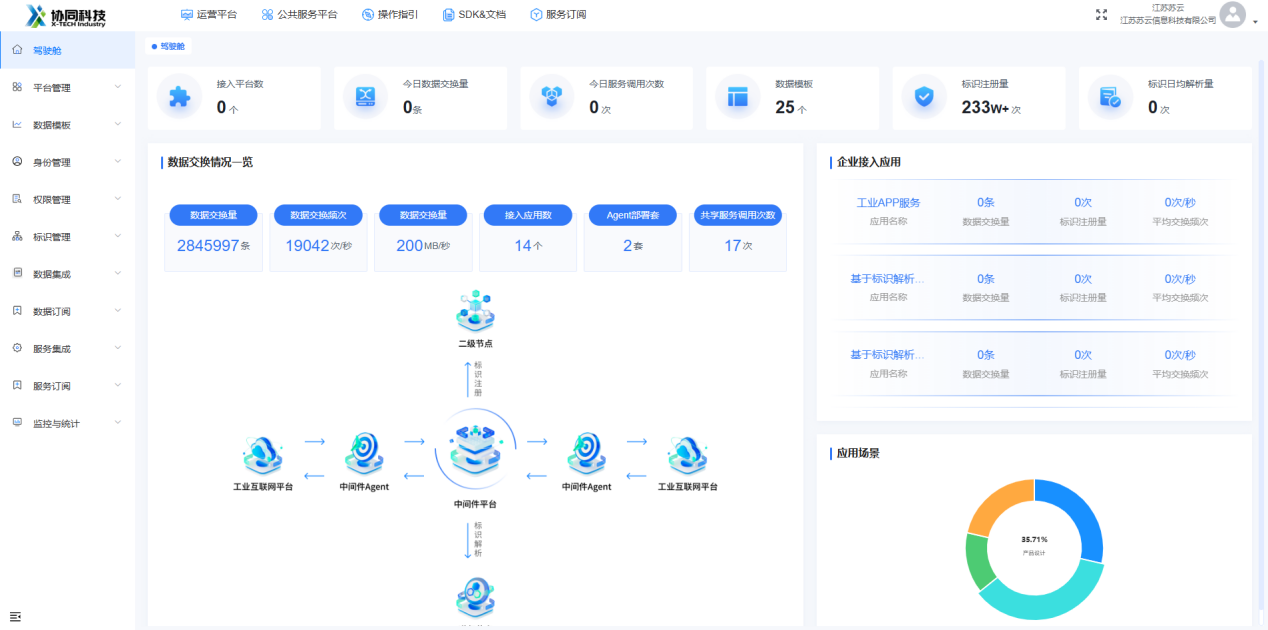Click the 数据交换频次 blue pill button
This screenshot has height=630, width=1268.
pos(318,215)
